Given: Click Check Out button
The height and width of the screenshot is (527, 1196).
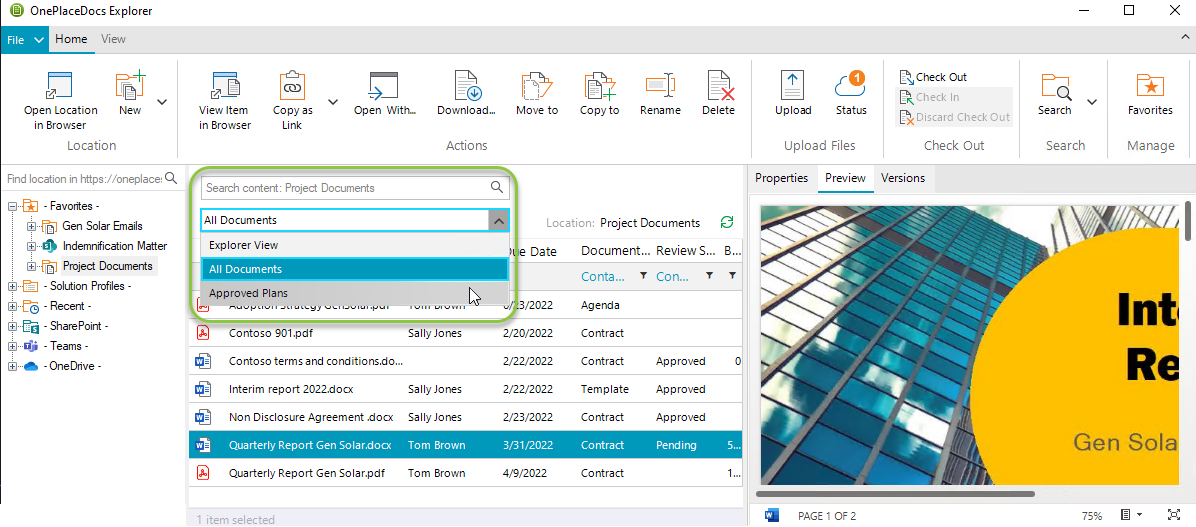Looking at the screenshot, I should click(934, 77).
